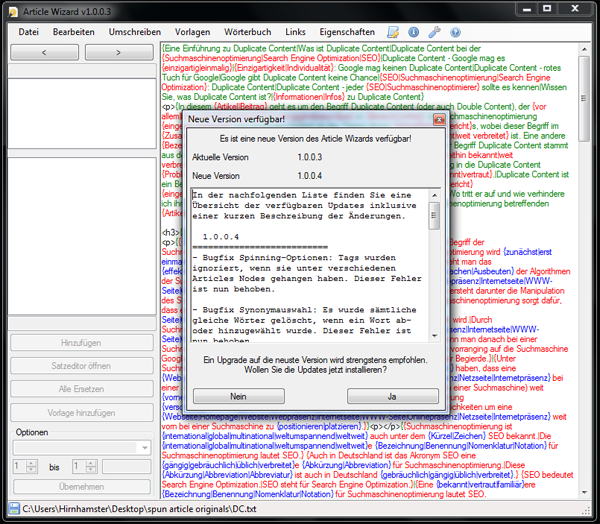600x524 pixels.
Task: Click the file path in status bar
Action: pyautogui.click(x=139, y=509)
